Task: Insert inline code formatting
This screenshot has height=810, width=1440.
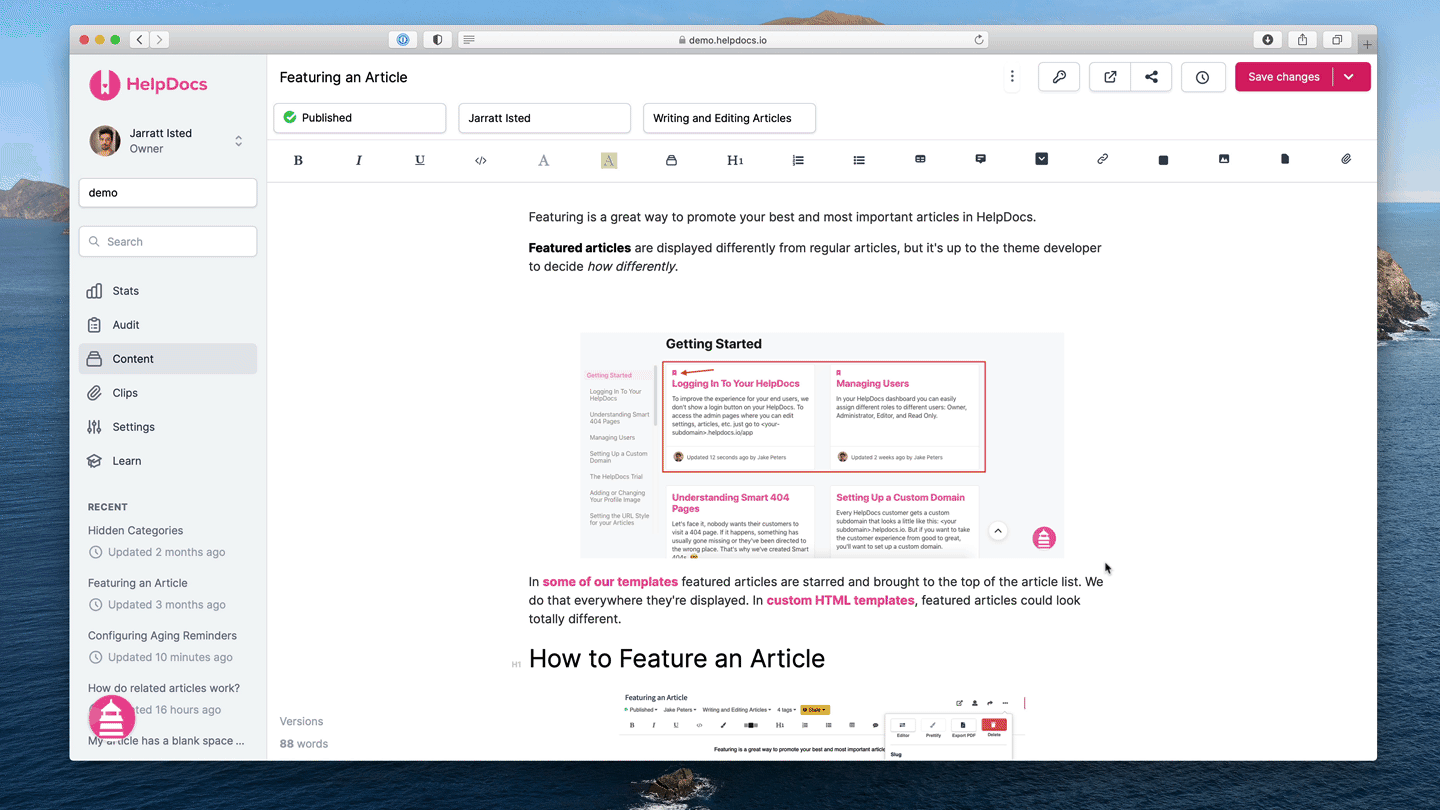Action: [481, 160]
